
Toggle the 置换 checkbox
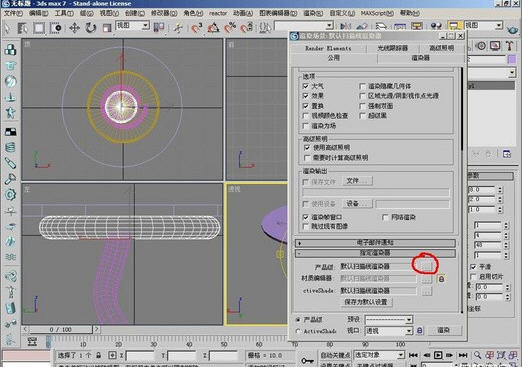pyautogui.click(x=305, y=106)
